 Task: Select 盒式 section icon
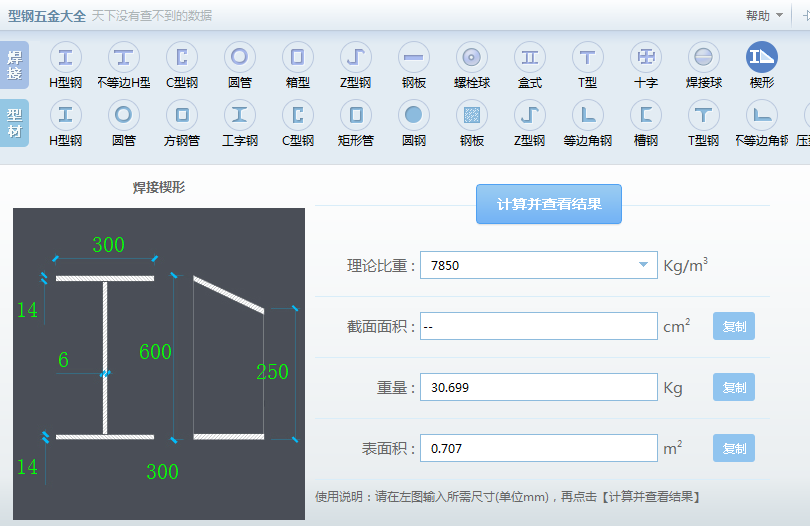pyautogui.click(x=530, y=57)
